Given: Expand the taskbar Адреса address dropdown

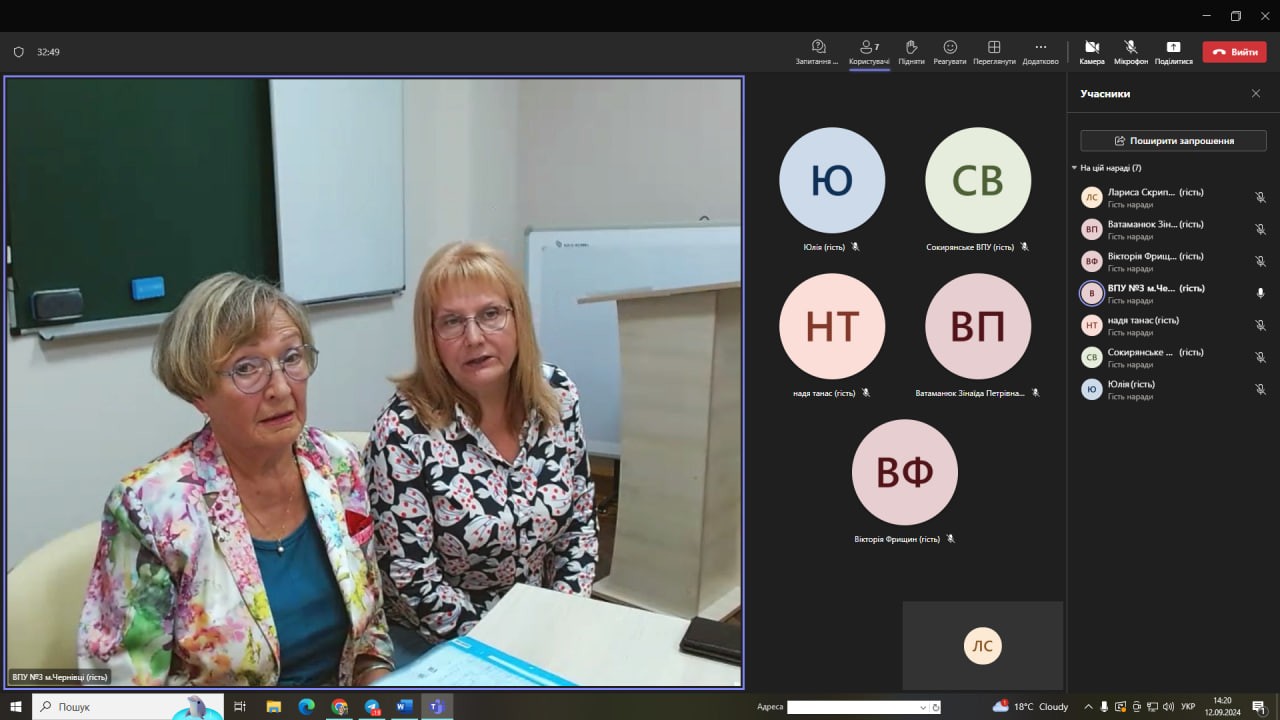Looking at the screenshot, I should point(923,707).
